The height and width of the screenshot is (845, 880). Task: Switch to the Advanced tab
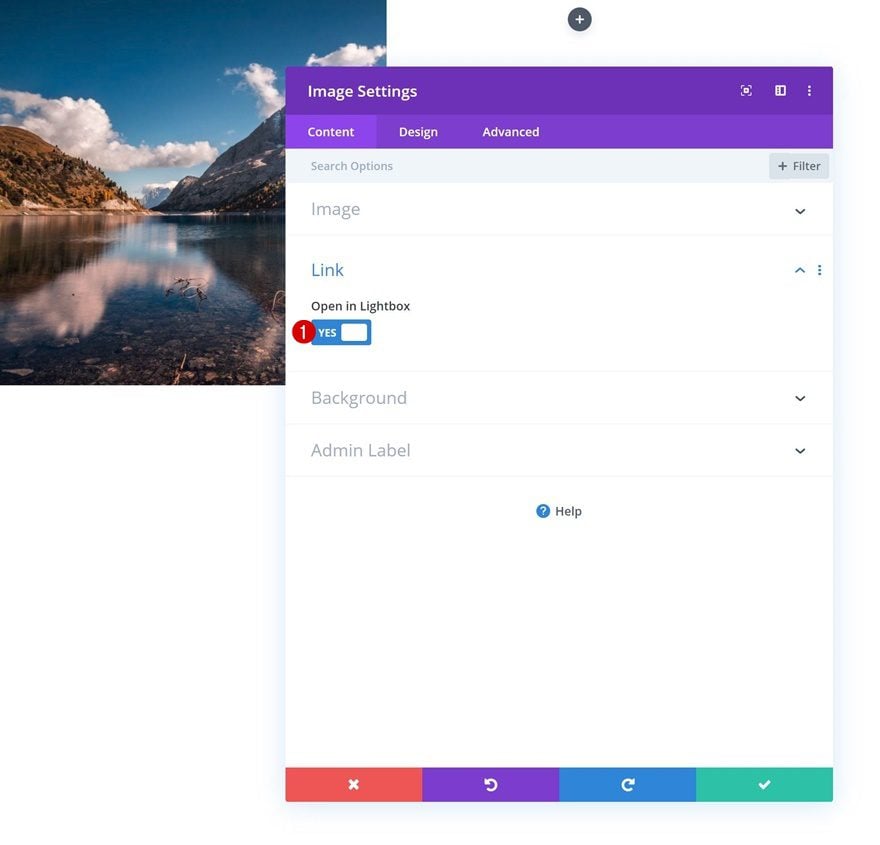tap(511, 132)
